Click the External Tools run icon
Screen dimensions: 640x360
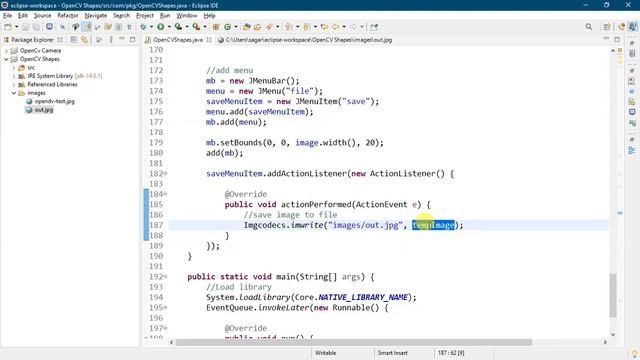196,27
